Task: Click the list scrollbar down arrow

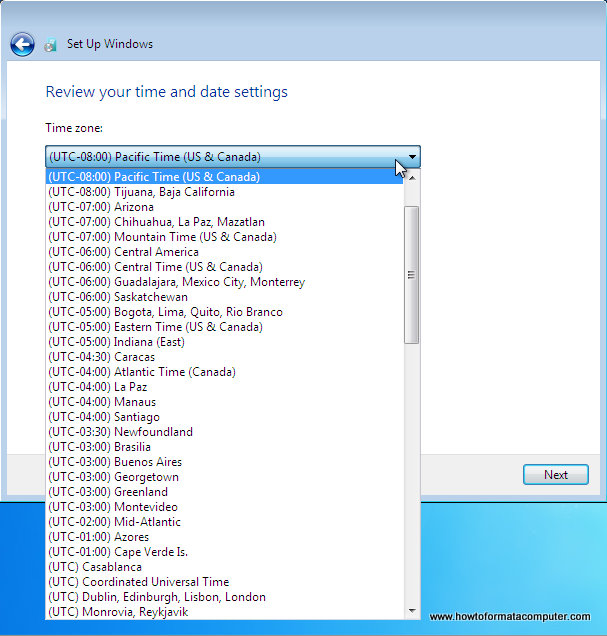Action: (412, 611)
